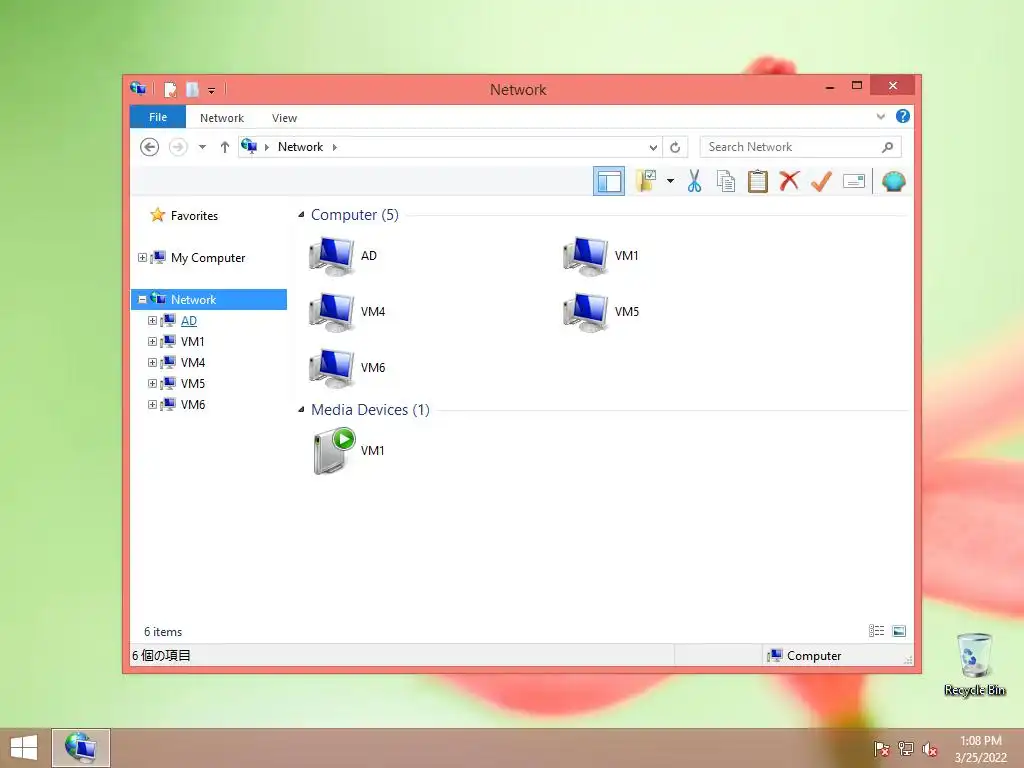Click the new folder icon in quick access toolbar

192,89
